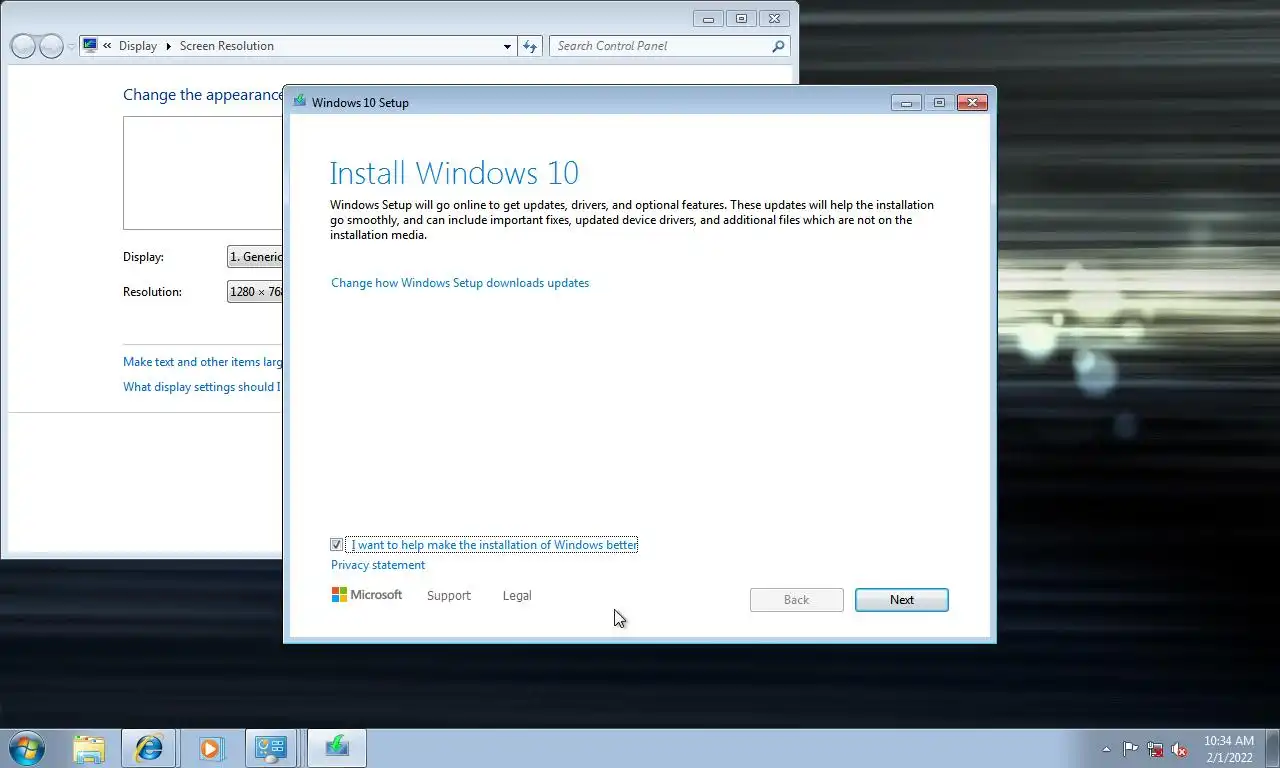
Task: Launch Internet Explorer from the taskbar
Action: pos(149,748)
